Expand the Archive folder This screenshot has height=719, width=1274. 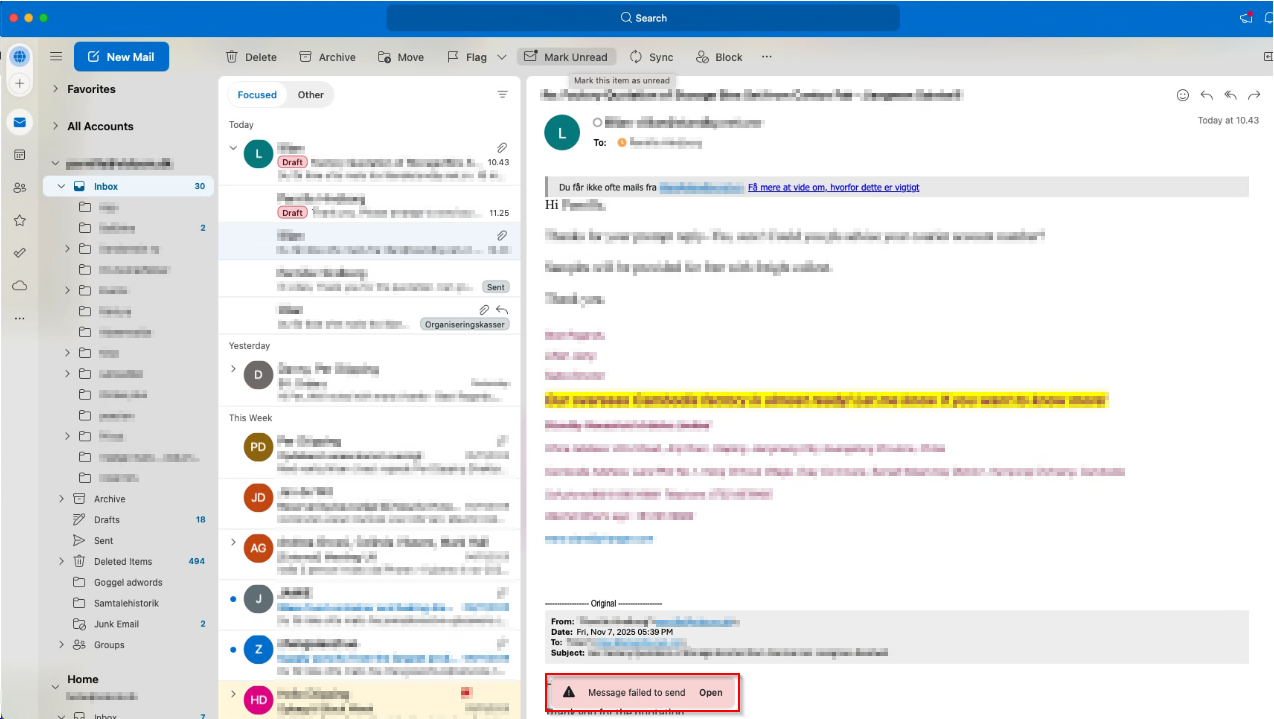coord(62,499)
